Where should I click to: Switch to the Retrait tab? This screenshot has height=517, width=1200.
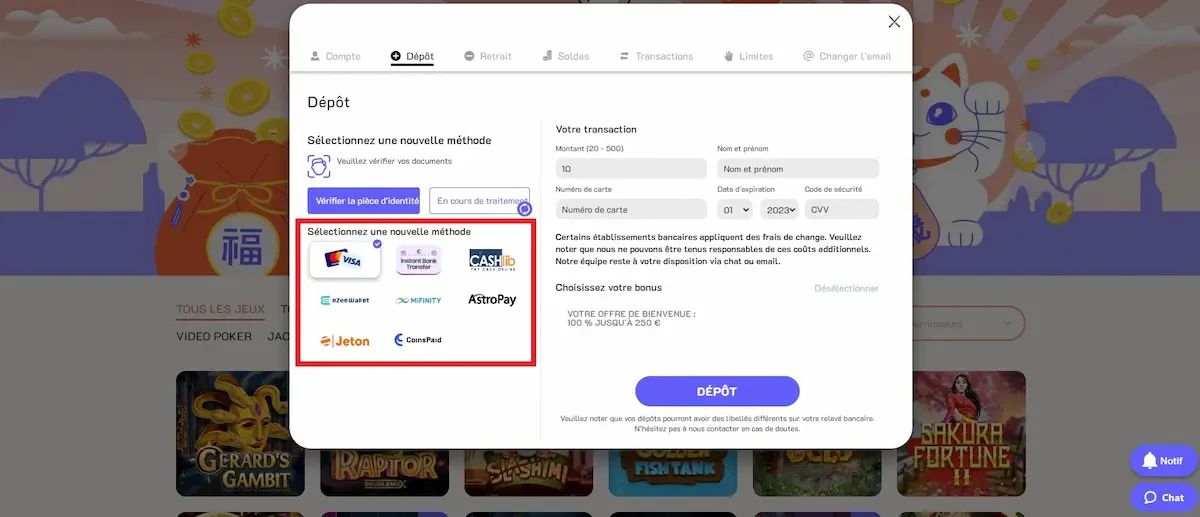488,56
